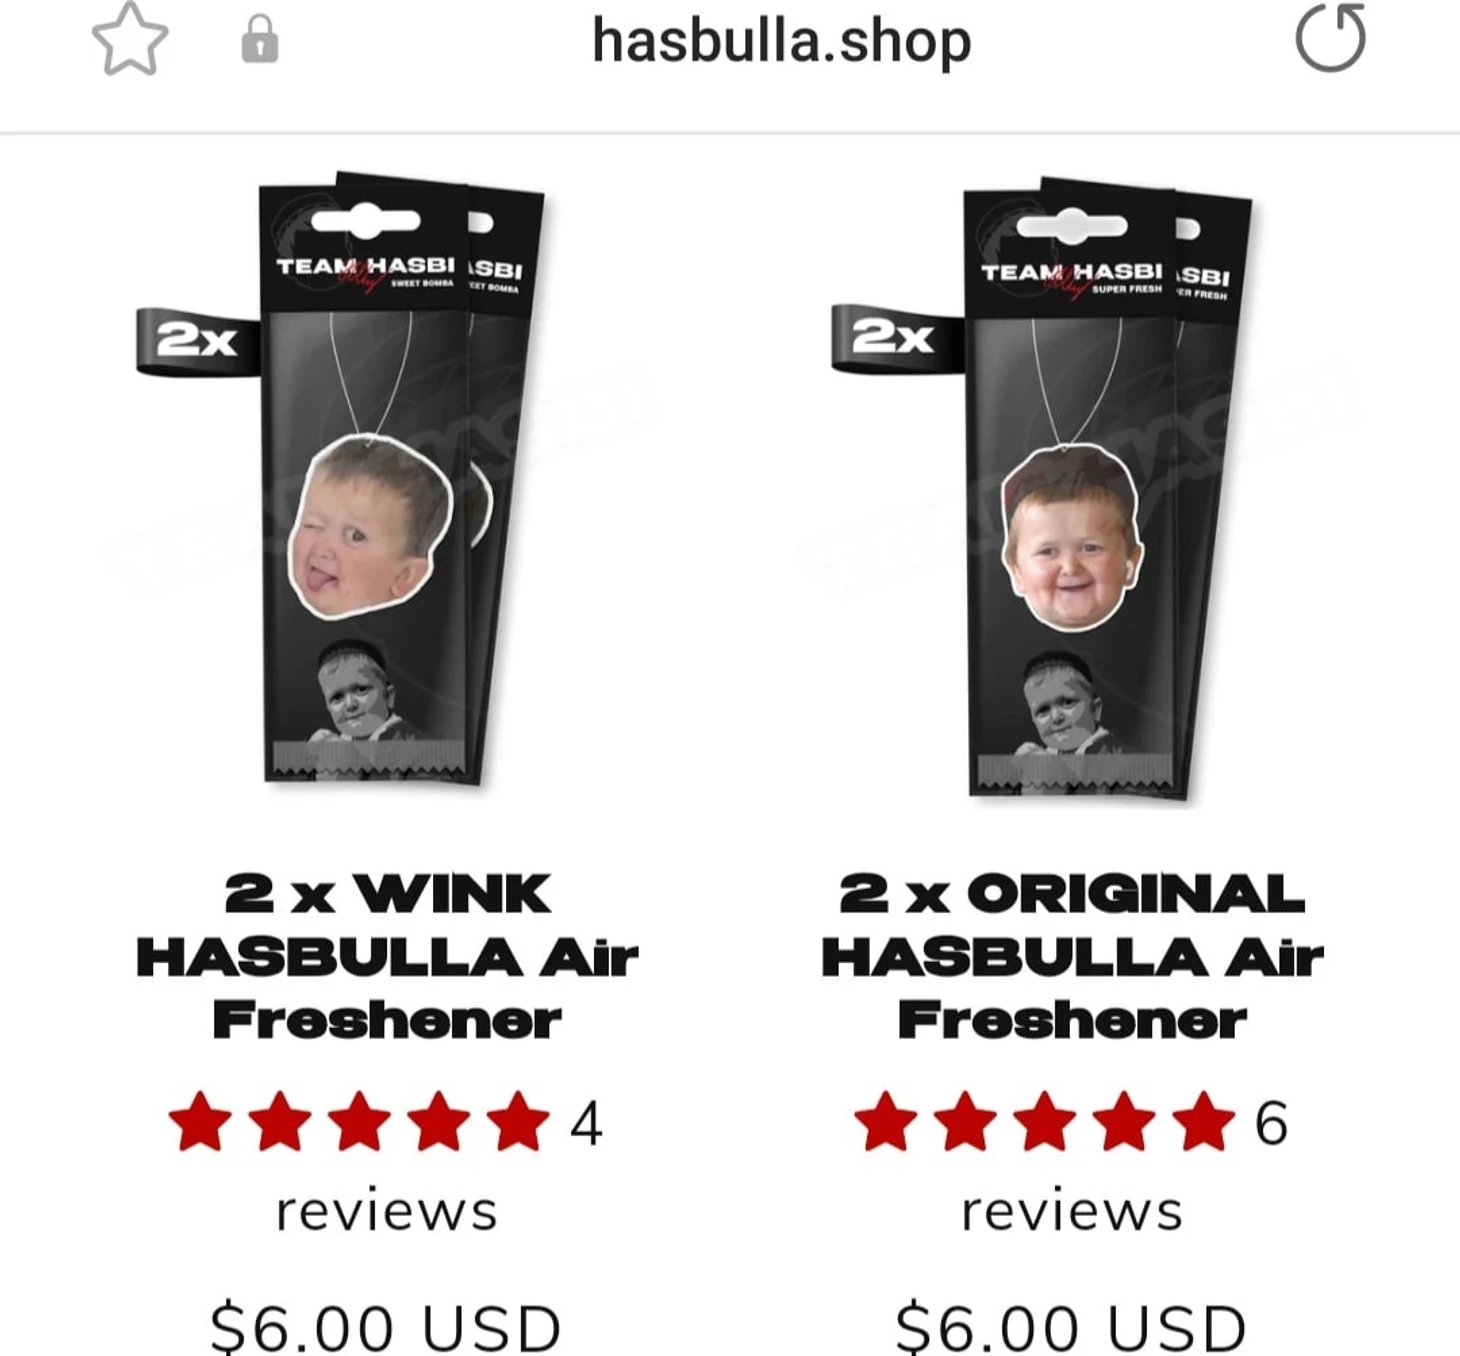Image resolution: width=1460 pixels, height=1356 pixels.
Task: Tap the first red star on Wink rating
Action: (200, 1122)
